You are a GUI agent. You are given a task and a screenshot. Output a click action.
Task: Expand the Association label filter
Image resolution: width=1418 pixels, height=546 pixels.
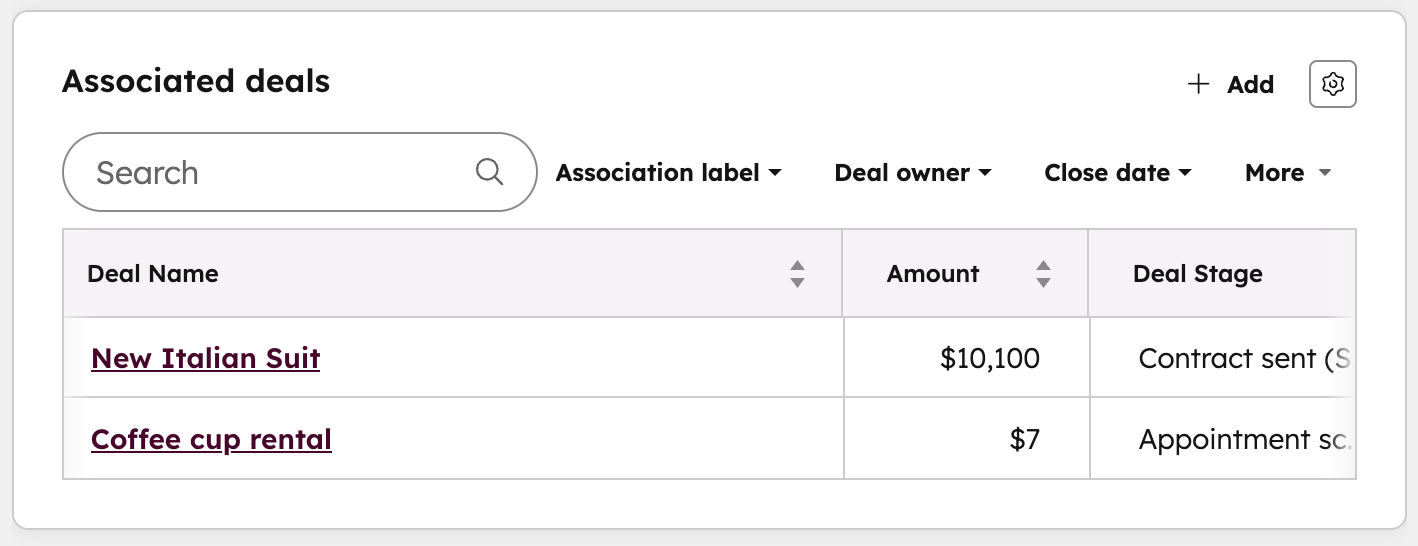[668, 173]
